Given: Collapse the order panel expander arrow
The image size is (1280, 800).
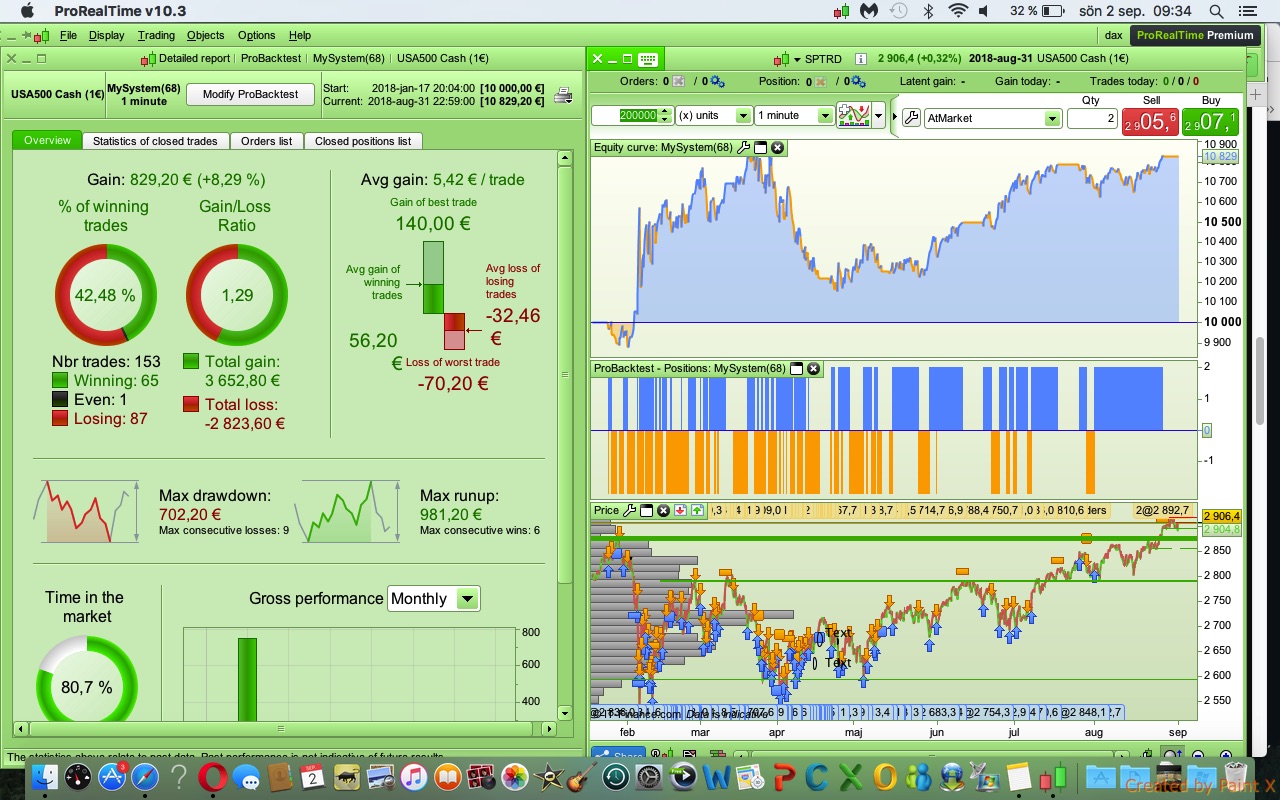Looking at the screenshot, I should click(x=894, y=117).
